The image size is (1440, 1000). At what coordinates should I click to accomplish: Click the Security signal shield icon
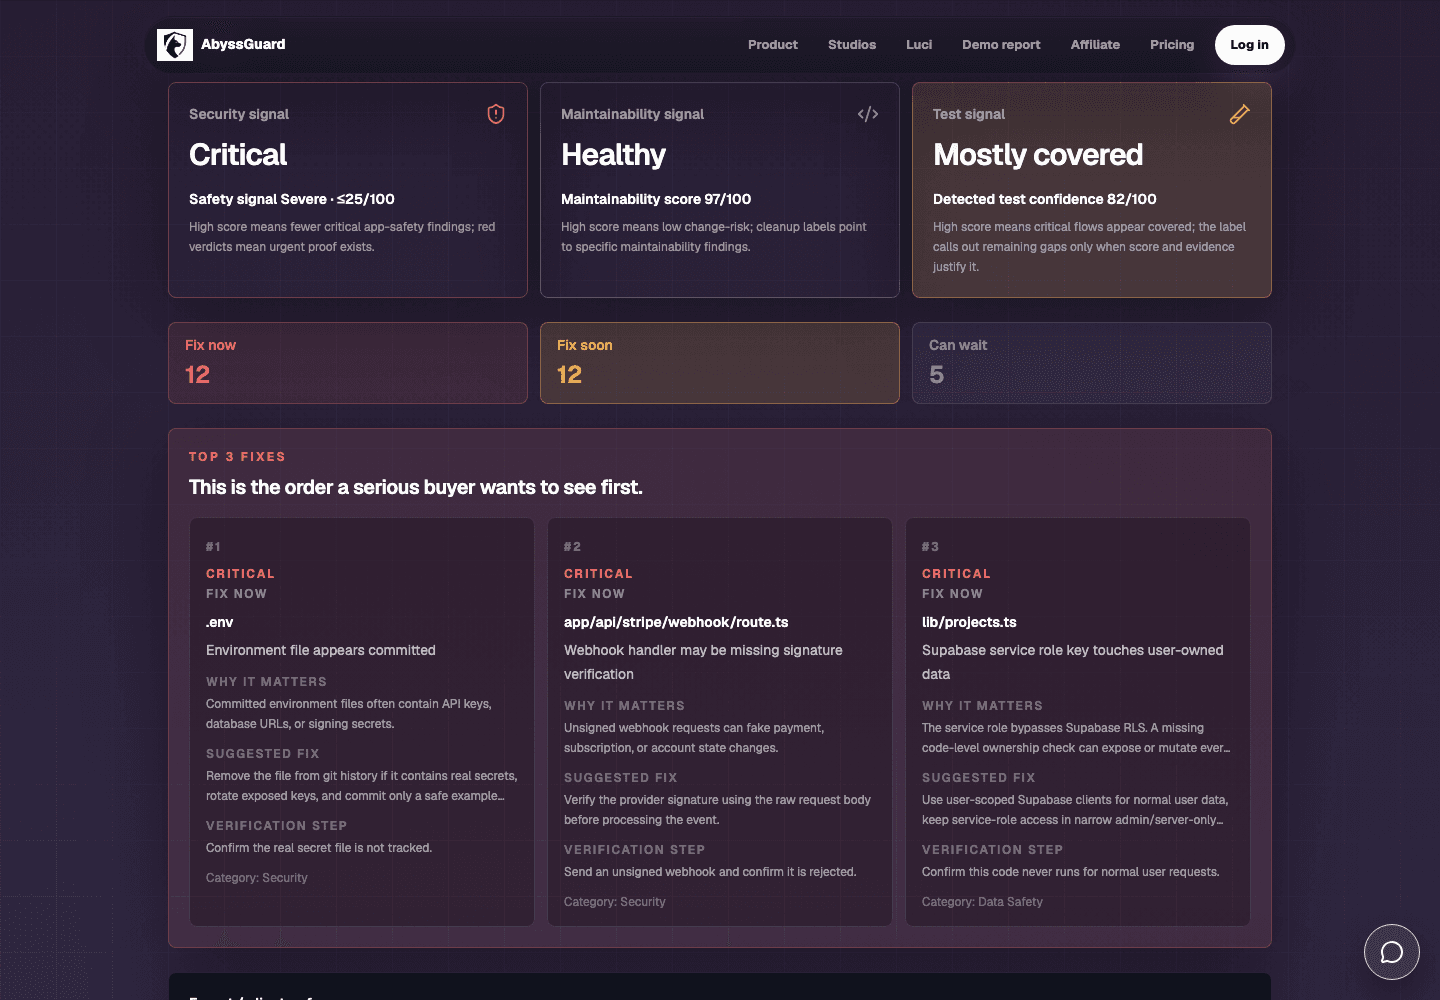pos(496,114)
